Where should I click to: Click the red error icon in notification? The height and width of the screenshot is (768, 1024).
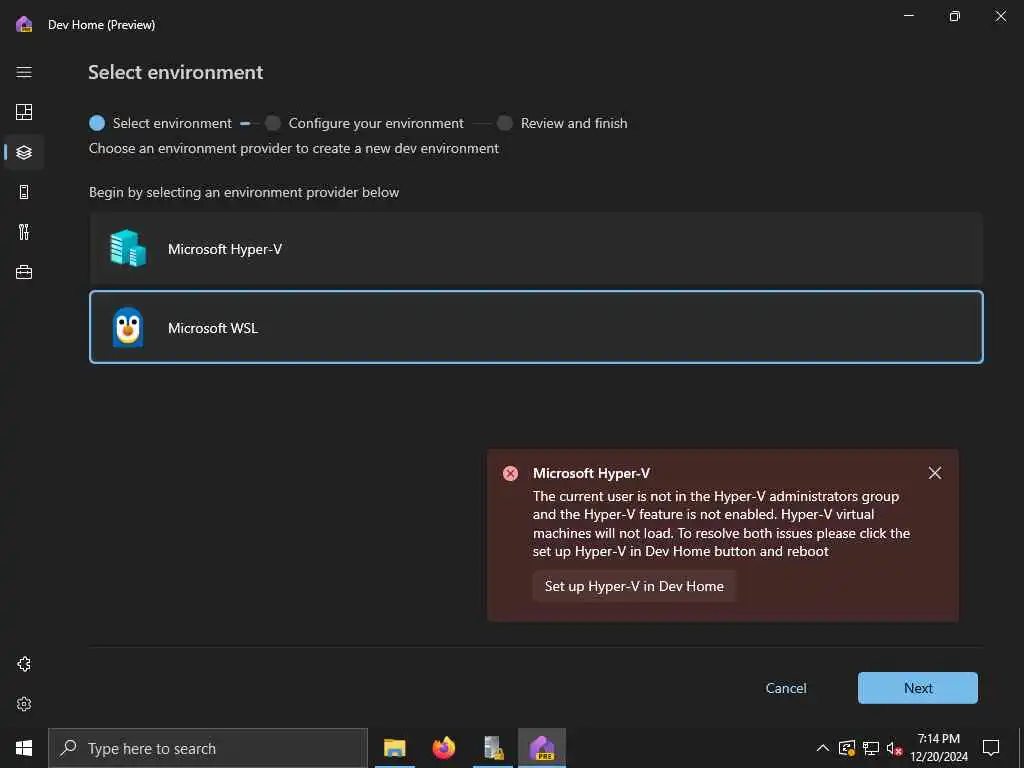[x=510, y=473]
